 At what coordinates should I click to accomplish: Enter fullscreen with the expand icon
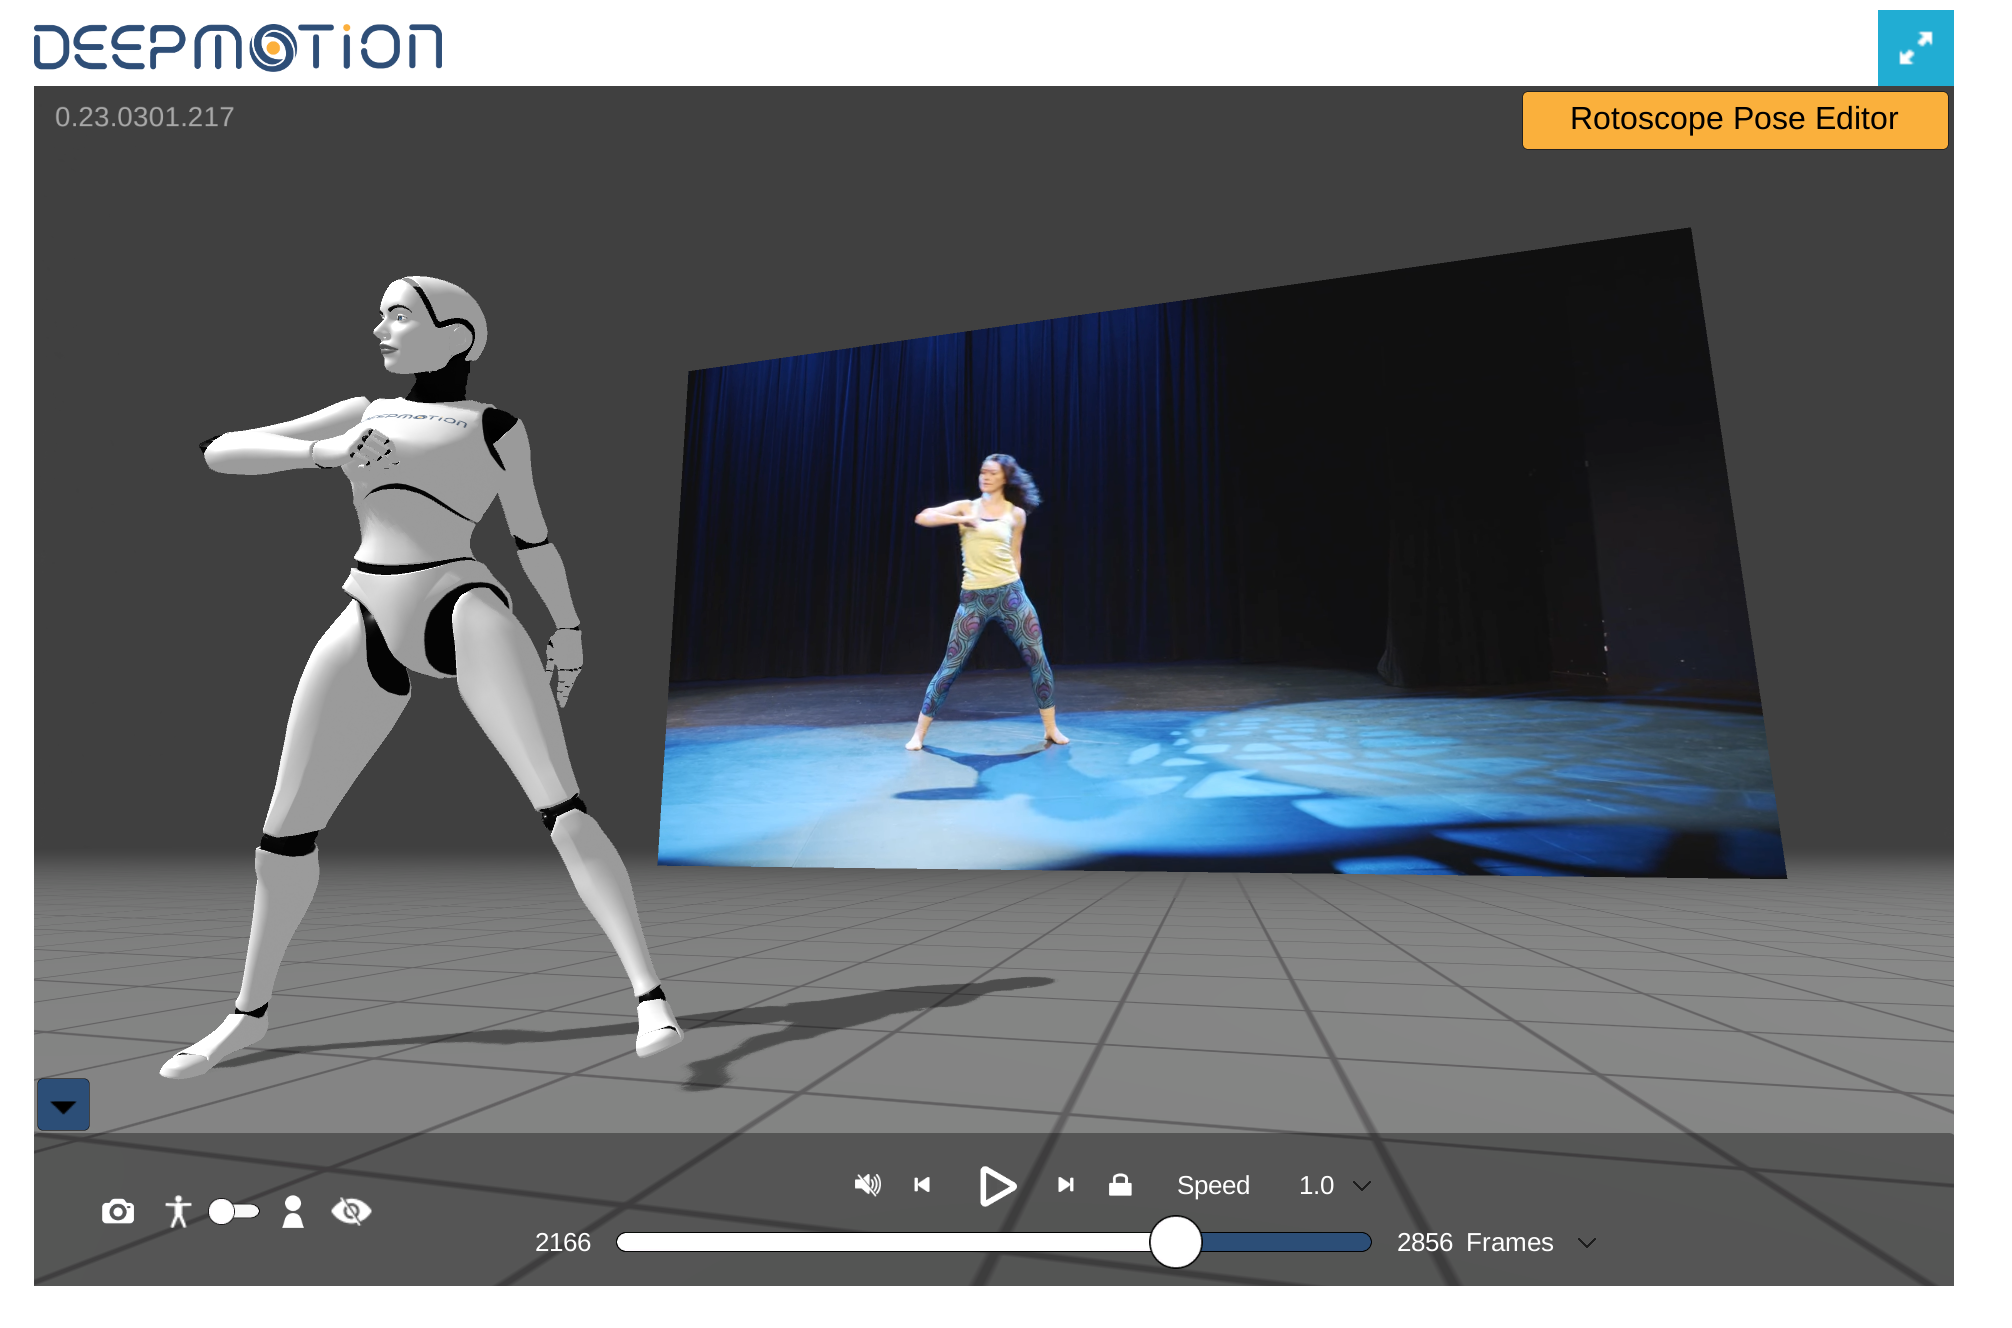[x=1915, y=48]
